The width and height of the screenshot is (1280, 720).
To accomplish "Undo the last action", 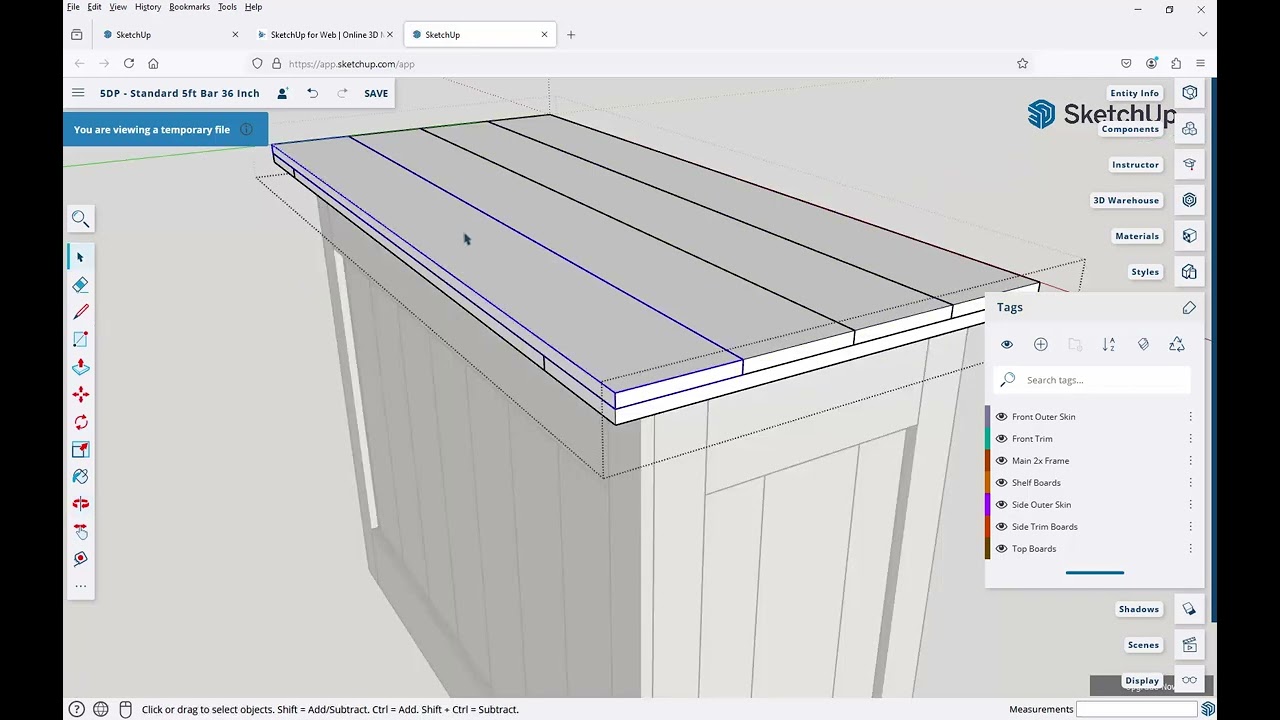I will click(313, 93).
